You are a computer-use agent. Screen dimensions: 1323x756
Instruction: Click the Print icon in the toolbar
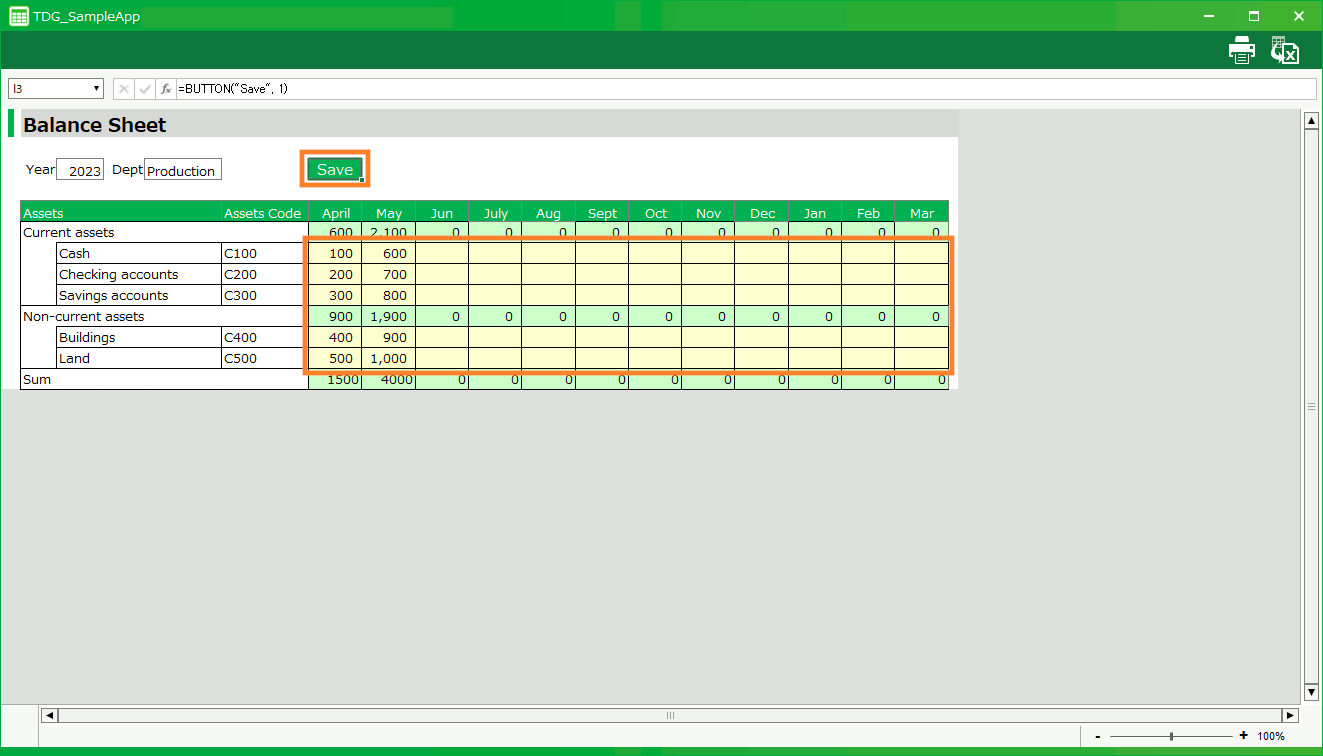[1241, 50]
